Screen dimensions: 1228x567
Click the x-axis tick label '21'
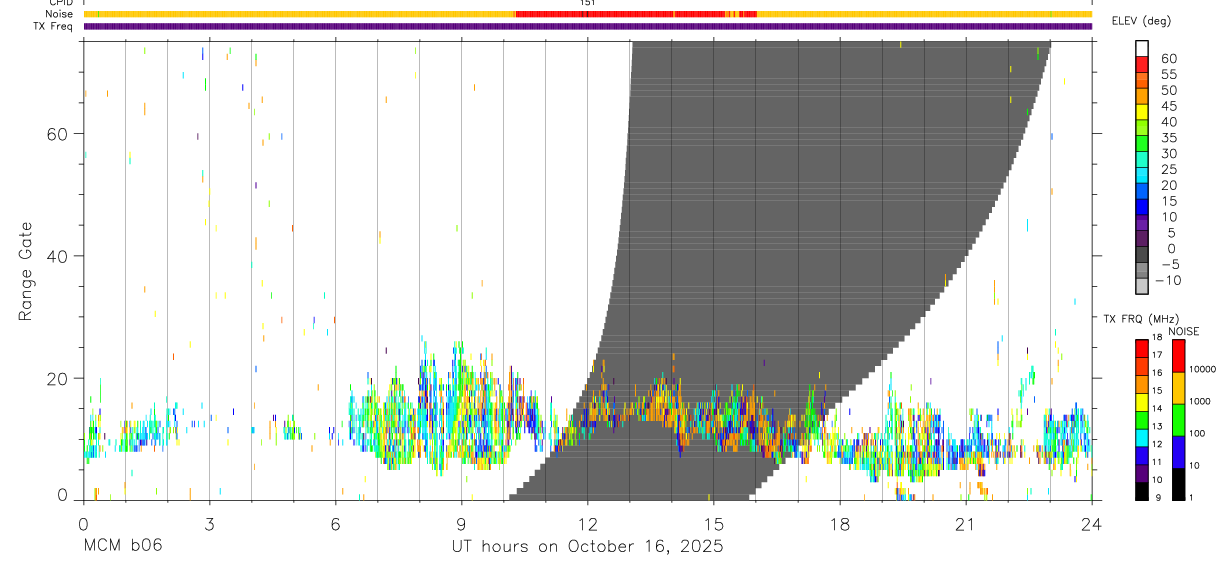pos(965,524)
